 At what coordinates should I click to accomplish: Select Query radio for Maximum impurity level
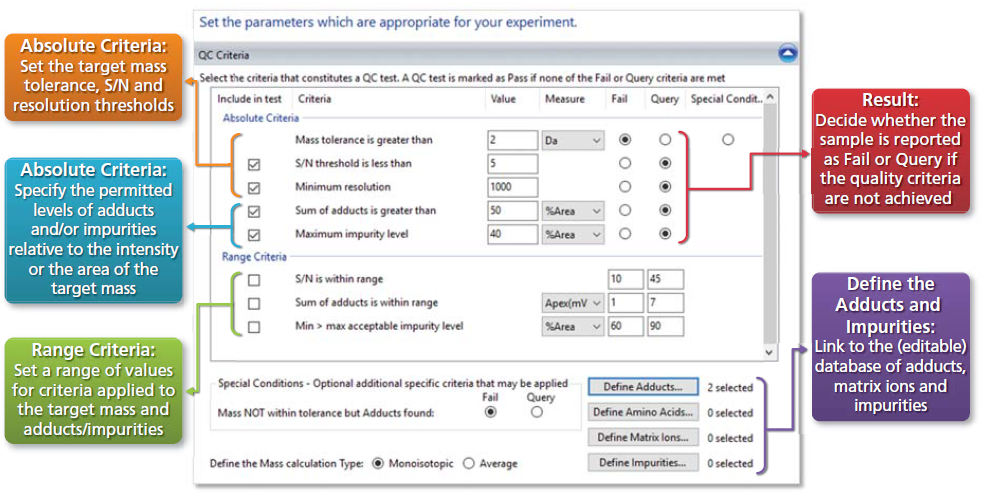click(x=665, y=235)
